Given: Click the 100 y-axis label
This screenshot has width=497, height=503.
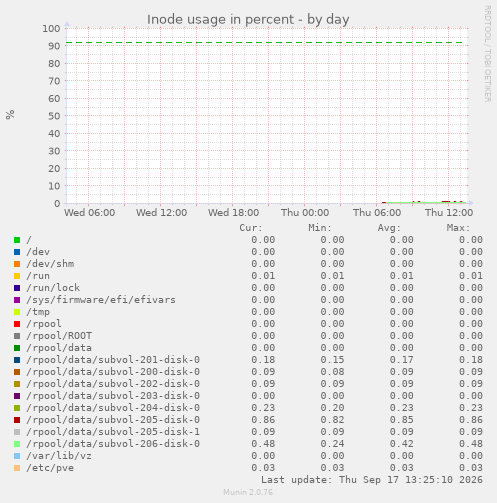Looking at the screenshot, I should click(51, 29).
